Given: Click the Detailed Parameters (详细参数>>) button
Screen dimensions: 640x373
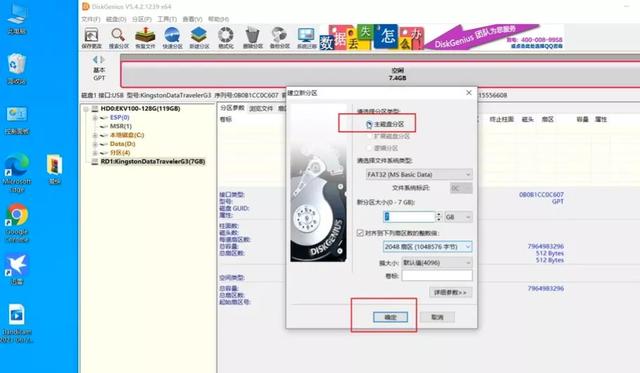Looking at the screenshot, I should point(450,292).
